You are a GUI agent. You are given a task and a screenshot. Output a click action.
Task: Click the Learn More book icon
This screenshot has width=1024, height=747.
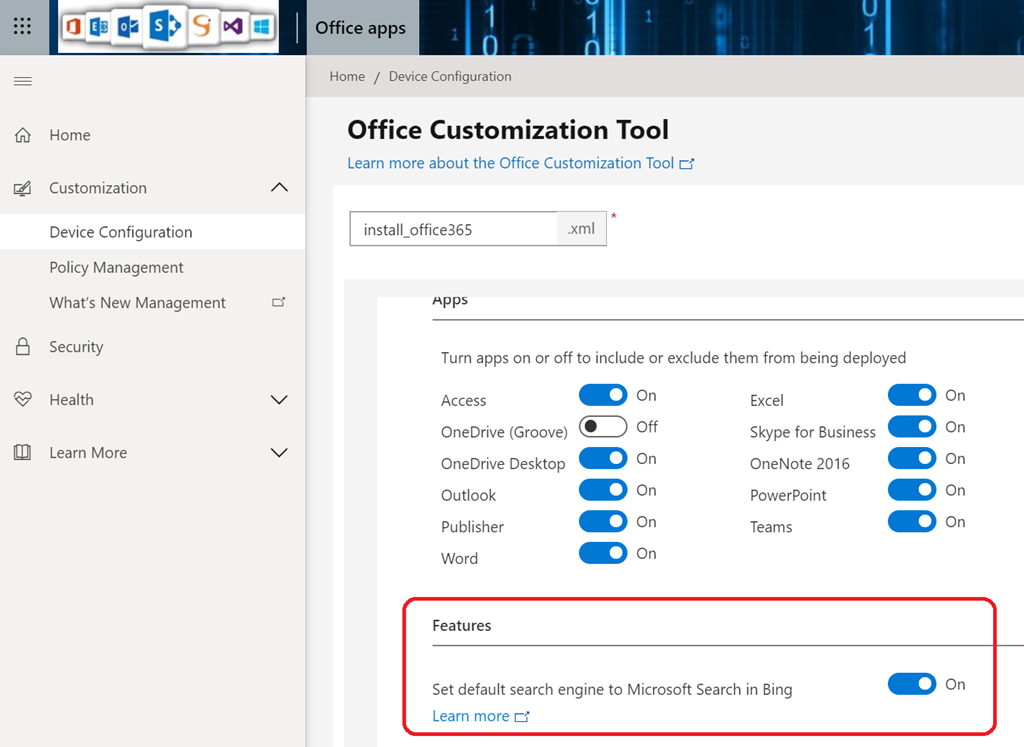coord(23,453)
